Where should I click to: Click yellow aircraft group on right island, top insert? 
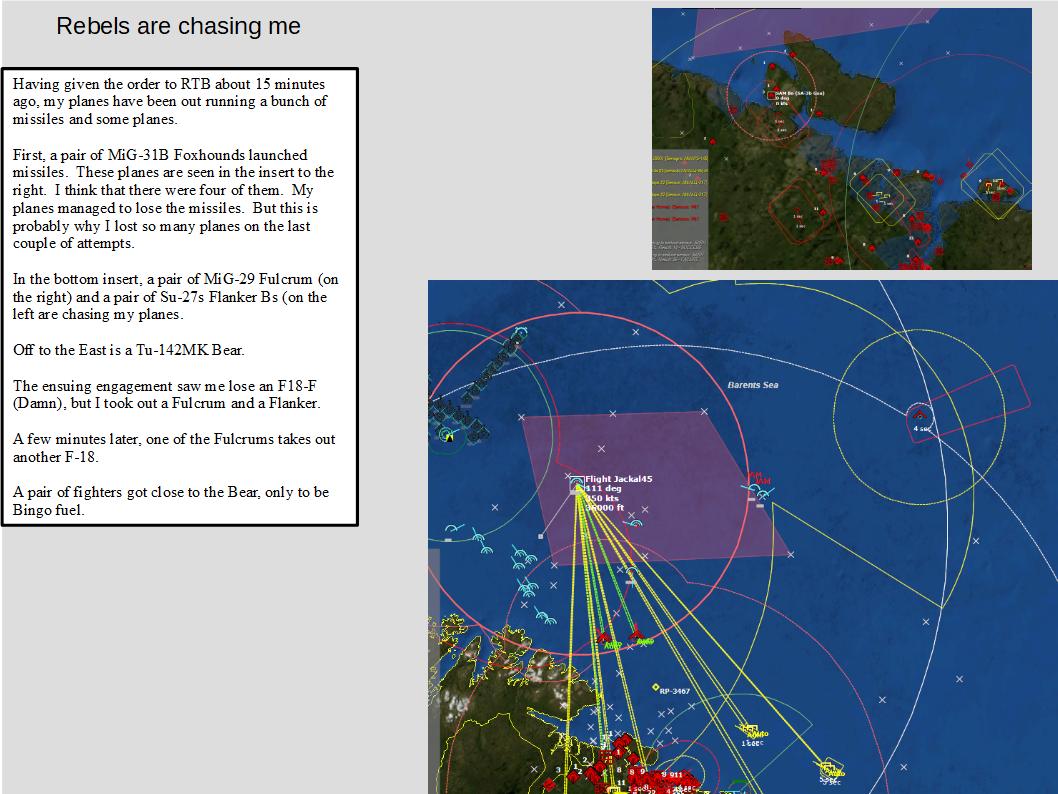[x=995, y=186]
